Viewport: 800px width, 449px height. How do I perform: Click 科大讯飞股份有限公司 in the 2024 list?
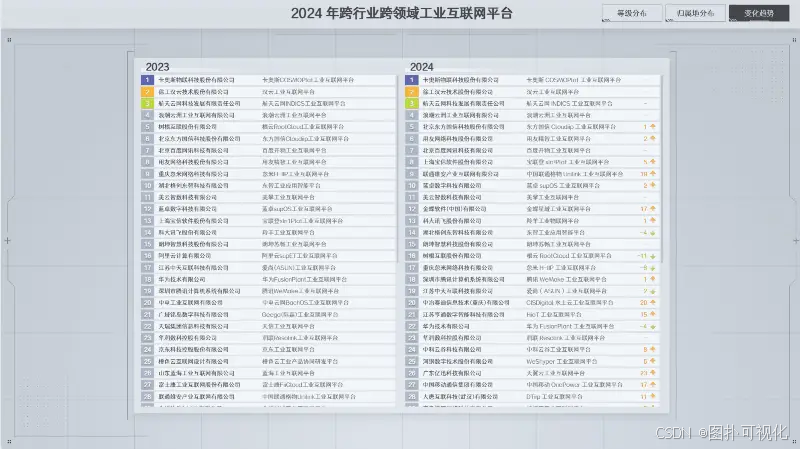point(452,221)
